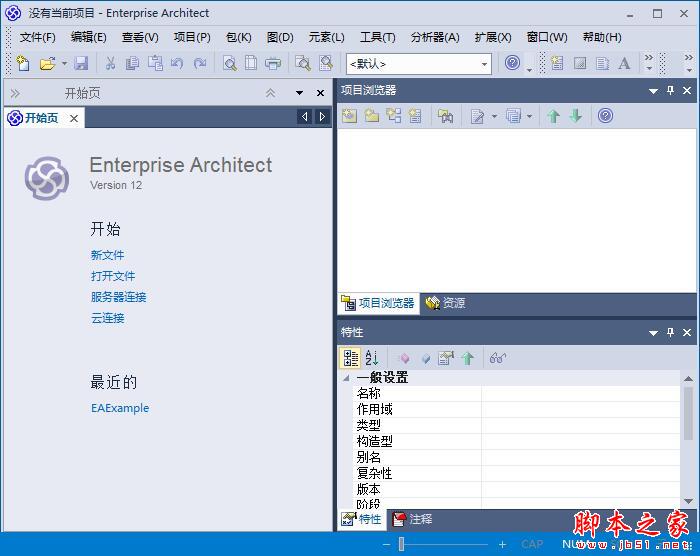Close the 开始页 tab

point(74,118)
